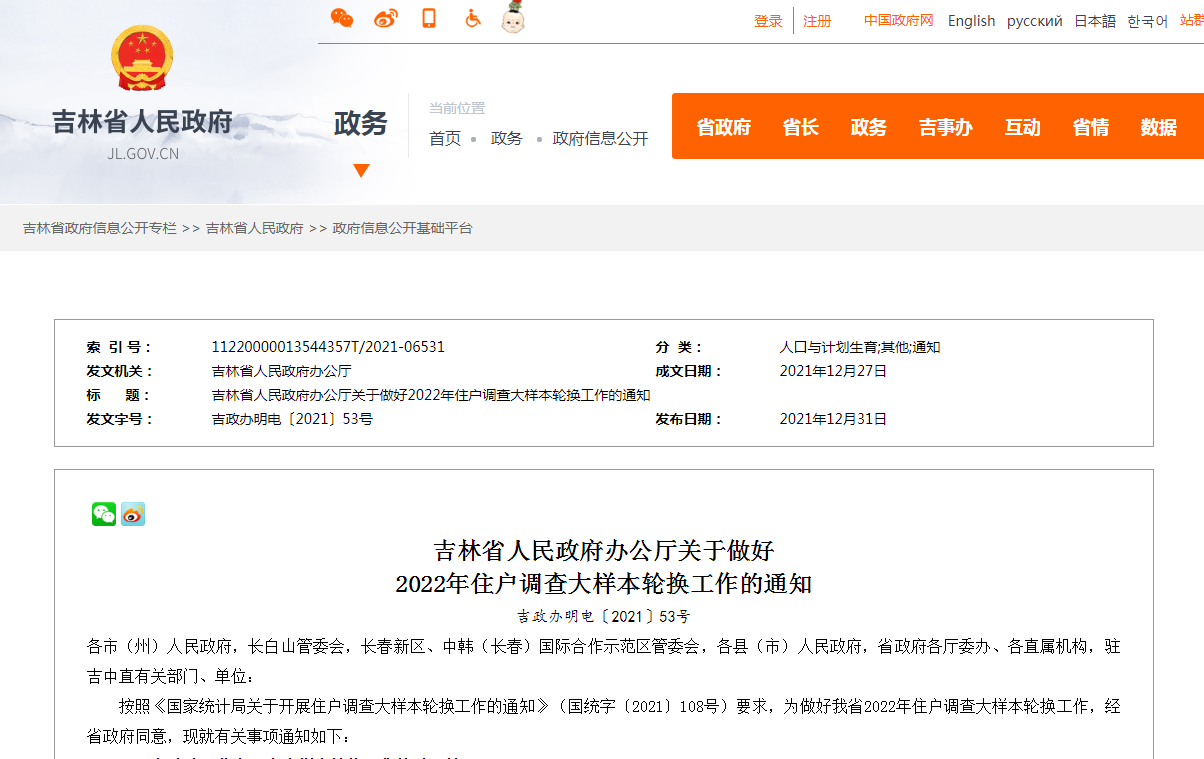Click the 登录 login link

767,20
